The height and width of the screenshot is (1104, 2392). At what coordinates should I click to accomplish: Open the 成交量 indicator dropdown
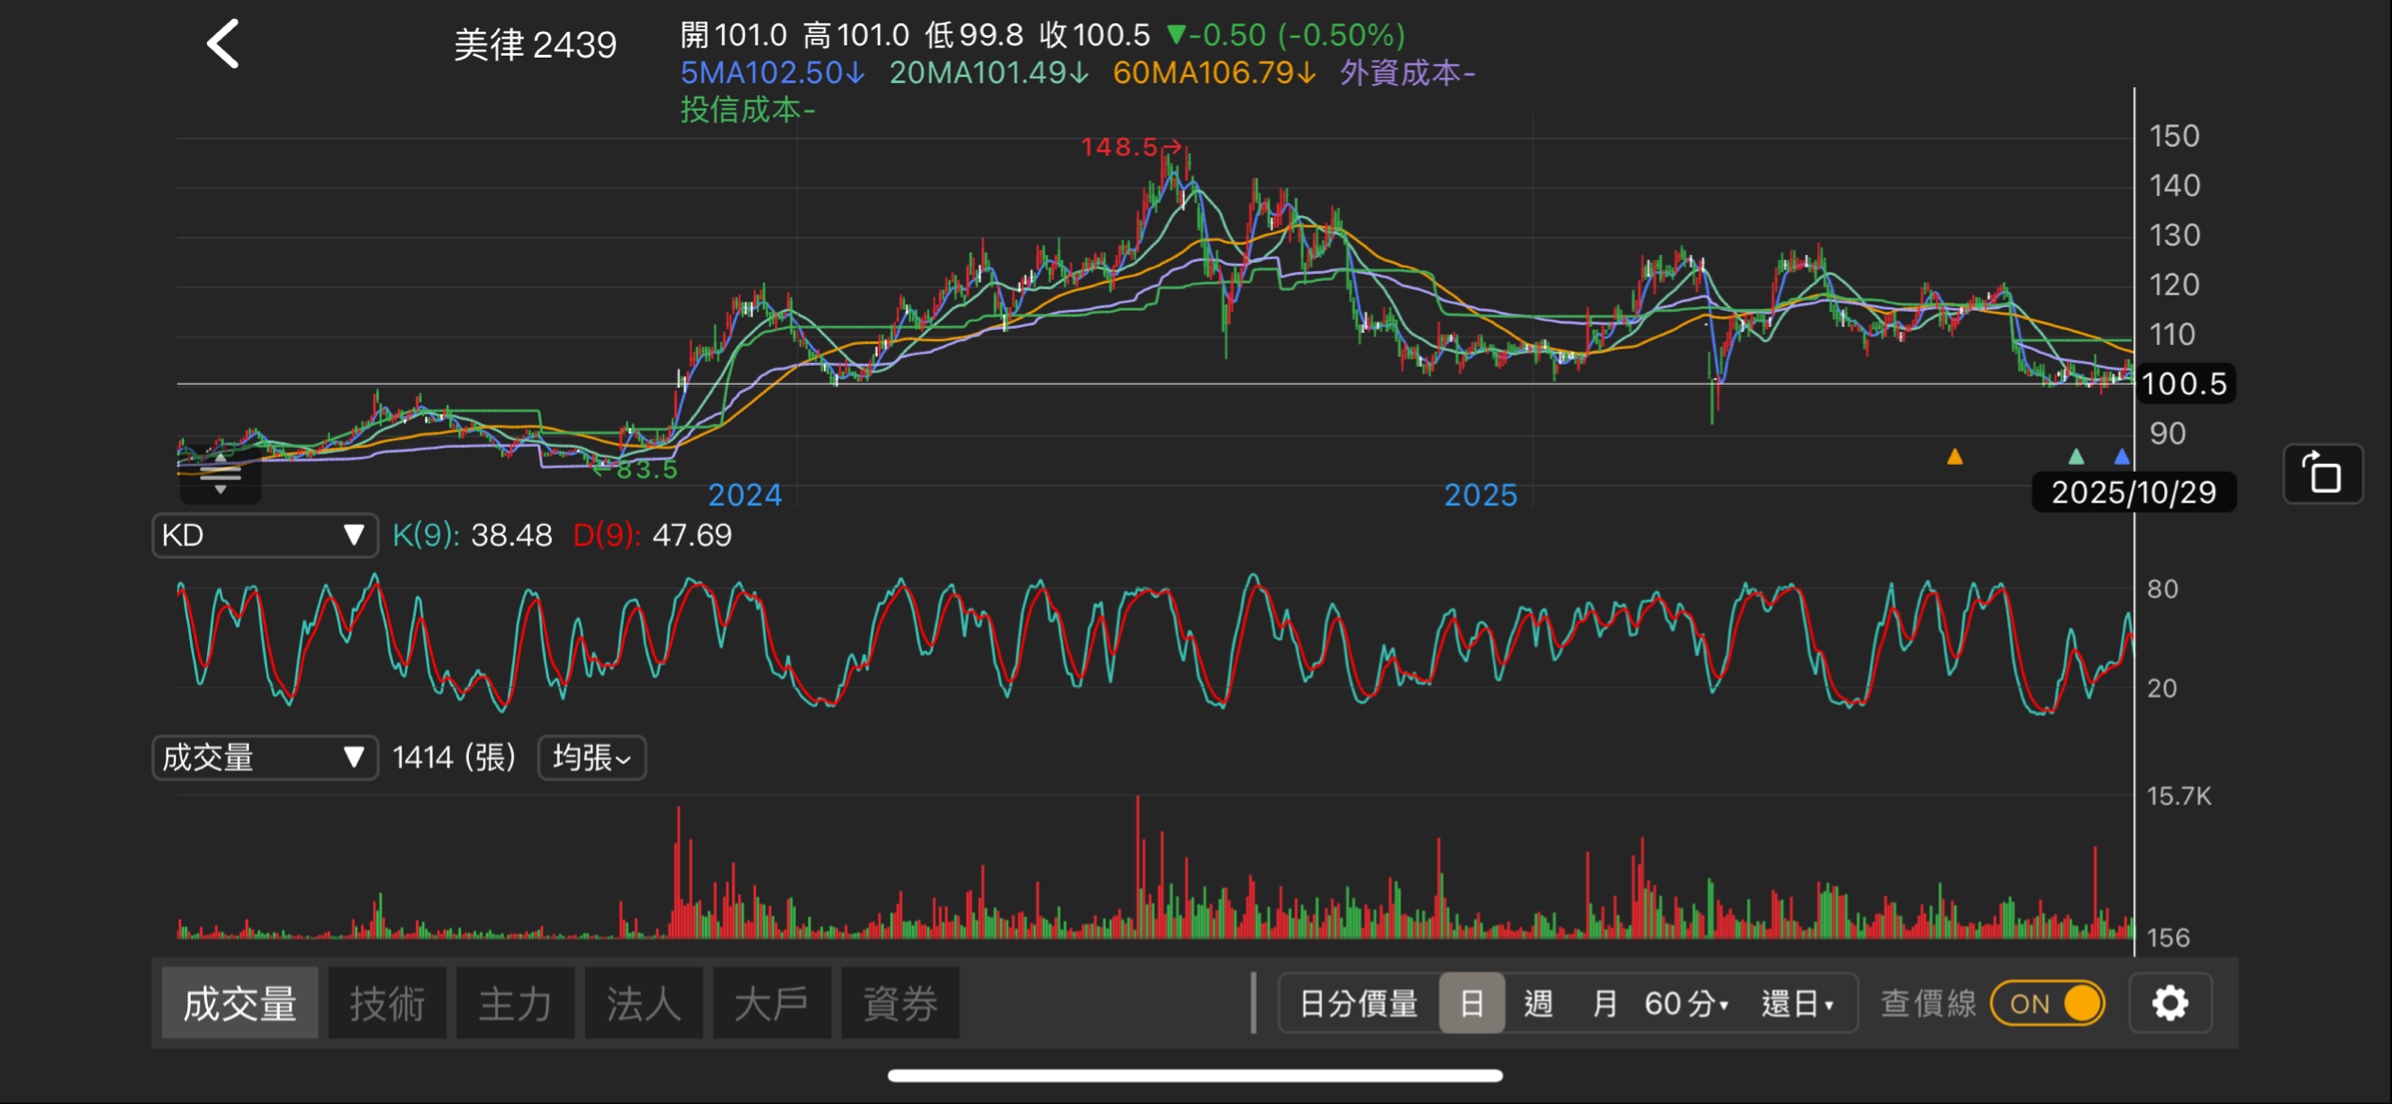click(264, 758)
